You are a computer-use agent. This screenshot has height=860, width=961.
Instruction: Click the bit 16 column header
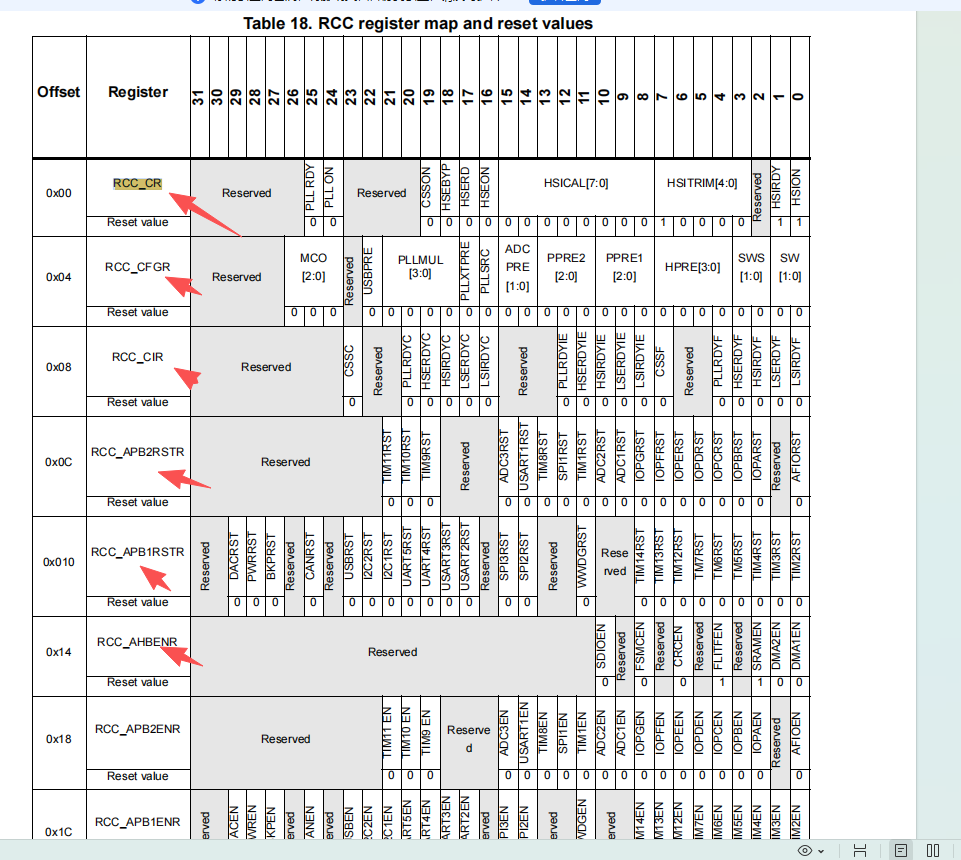[487, 97]
